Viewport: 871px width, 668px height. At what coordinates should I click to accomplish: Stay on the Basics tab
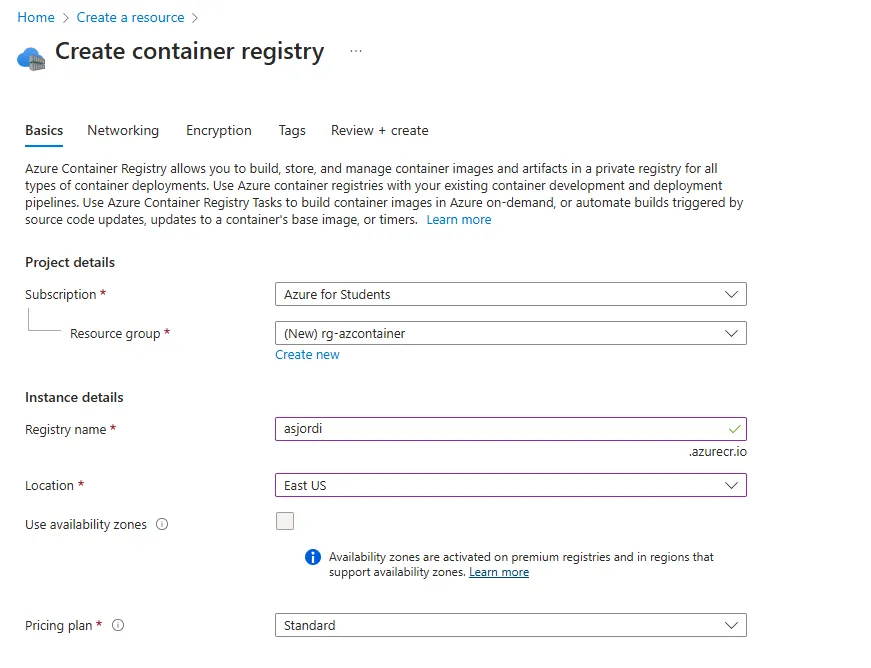click(x=44, y=130)
